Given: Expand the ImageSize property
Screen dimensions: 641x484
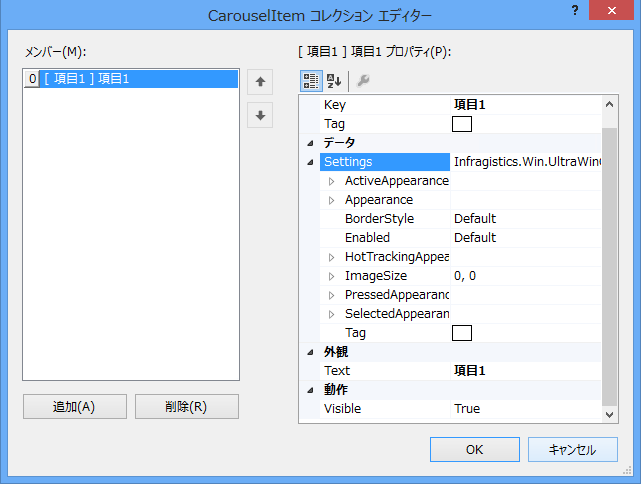Looking at the screenshot, I should tap(331, 276).
